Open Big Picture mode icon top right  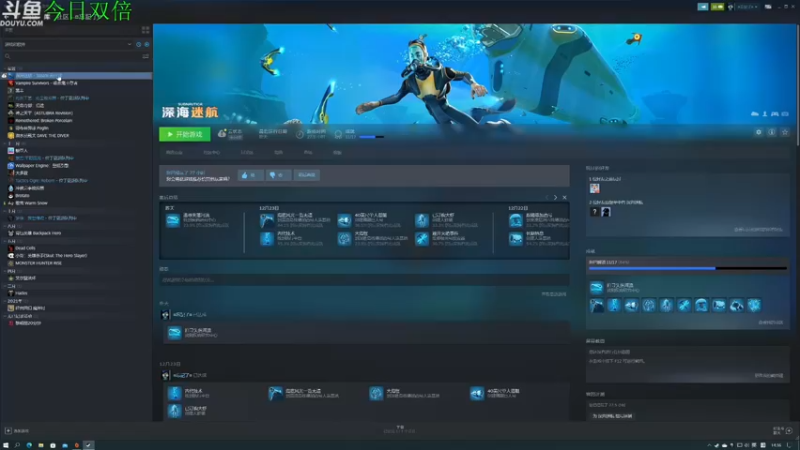click(768, 7)
